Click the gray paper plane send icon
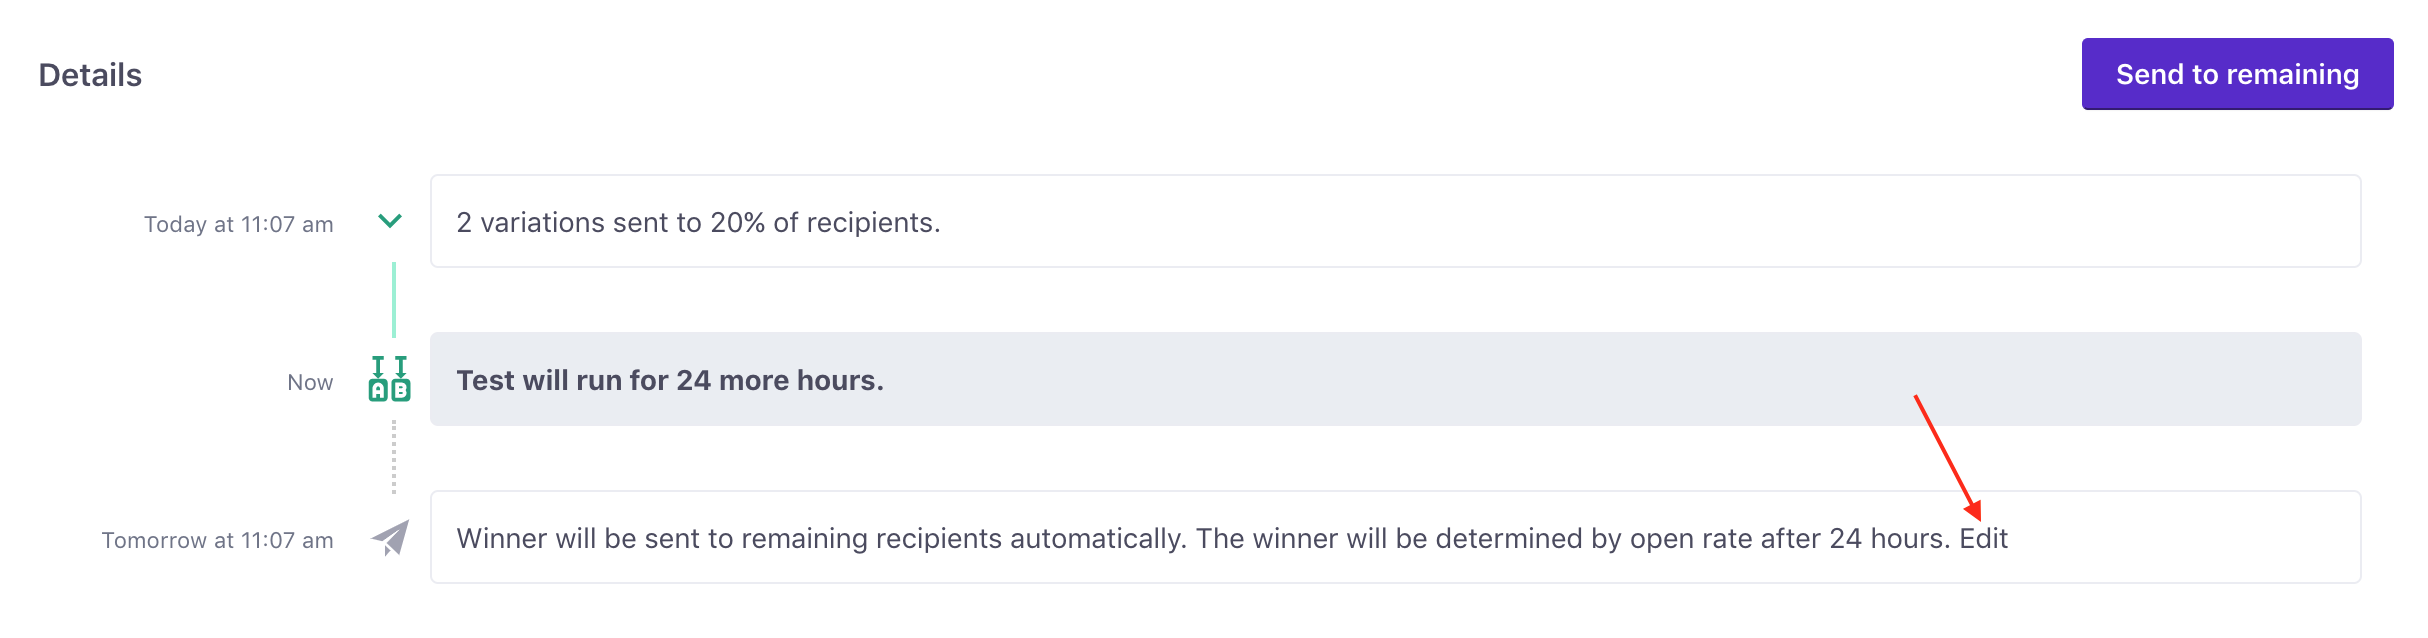 point(391,538)
